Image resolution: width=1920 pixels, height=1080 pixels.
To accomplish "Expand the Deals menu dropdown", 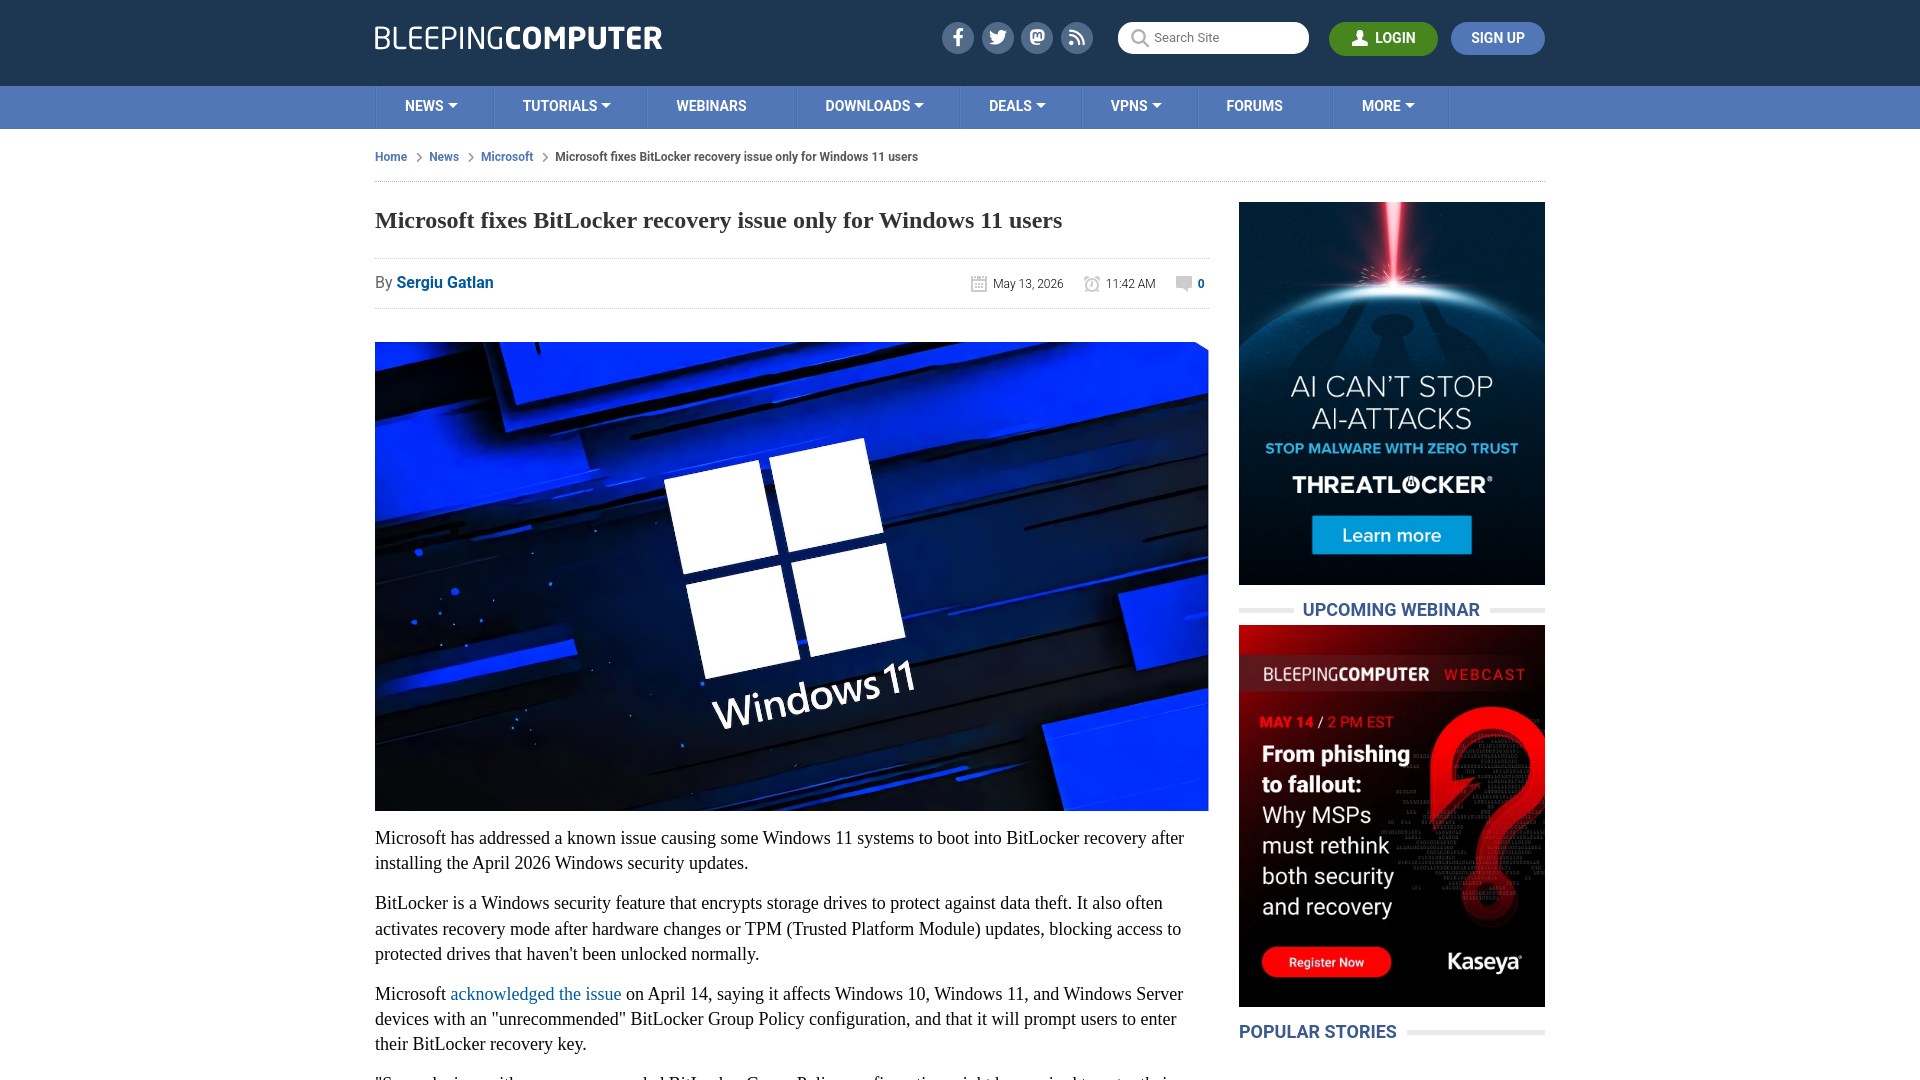I will click(x=1017, y=106).
